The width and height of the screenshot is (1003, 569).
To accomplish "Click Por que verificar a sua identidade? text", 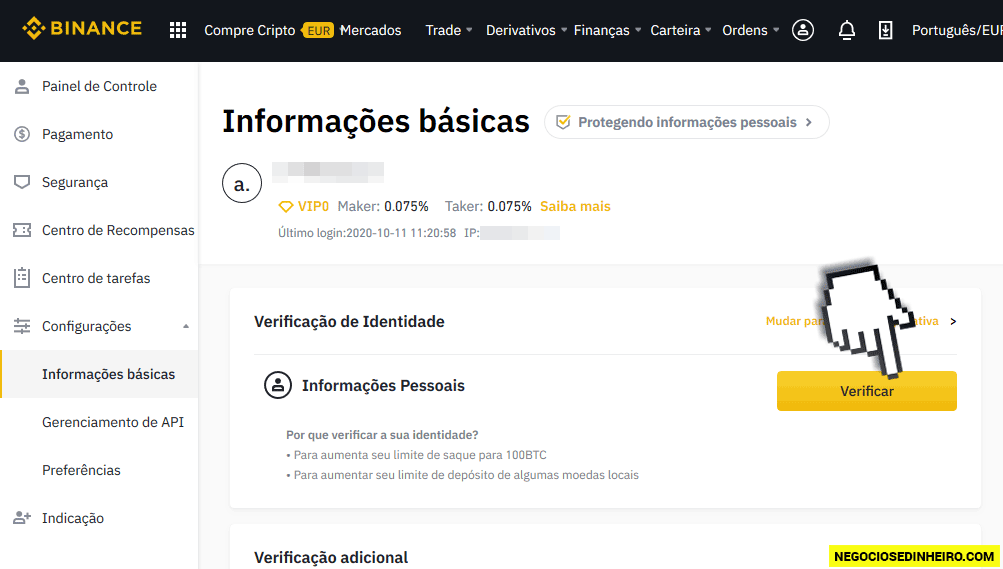I will click(382, 435).
